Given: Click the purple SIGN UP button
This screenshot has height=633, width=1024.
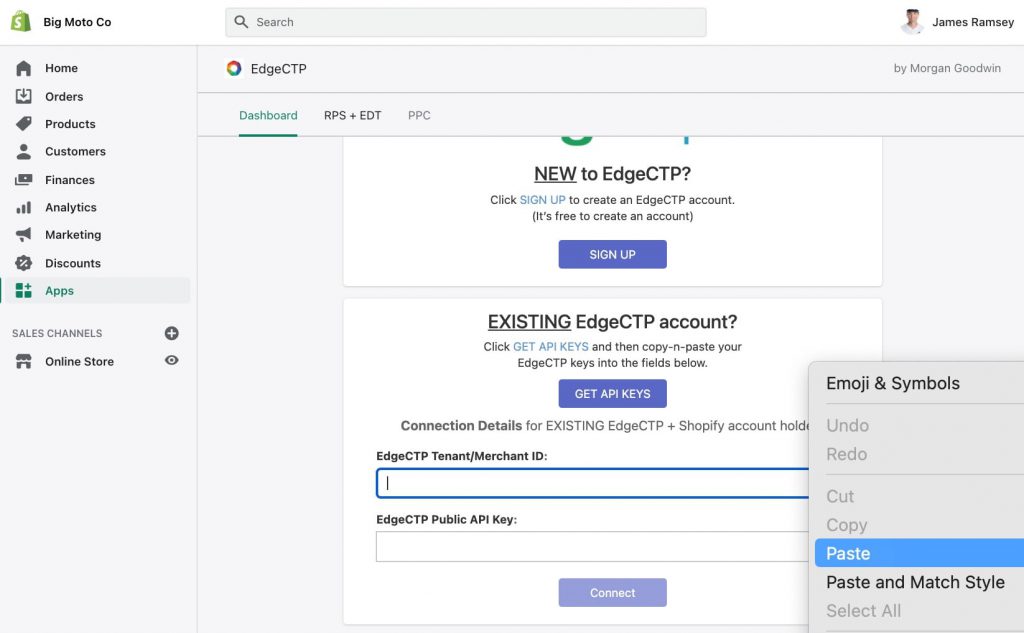Looking at the screenshot, I should coord(613,254).
